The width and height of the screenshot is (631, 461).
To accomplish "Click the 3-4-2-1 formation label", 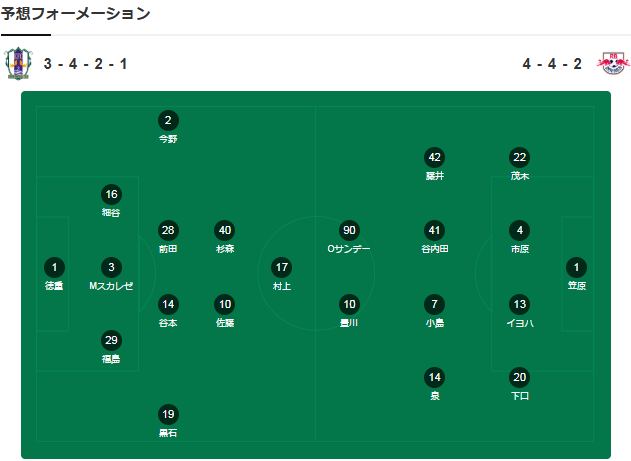I will pyautogui.click(x=85, y=64).
